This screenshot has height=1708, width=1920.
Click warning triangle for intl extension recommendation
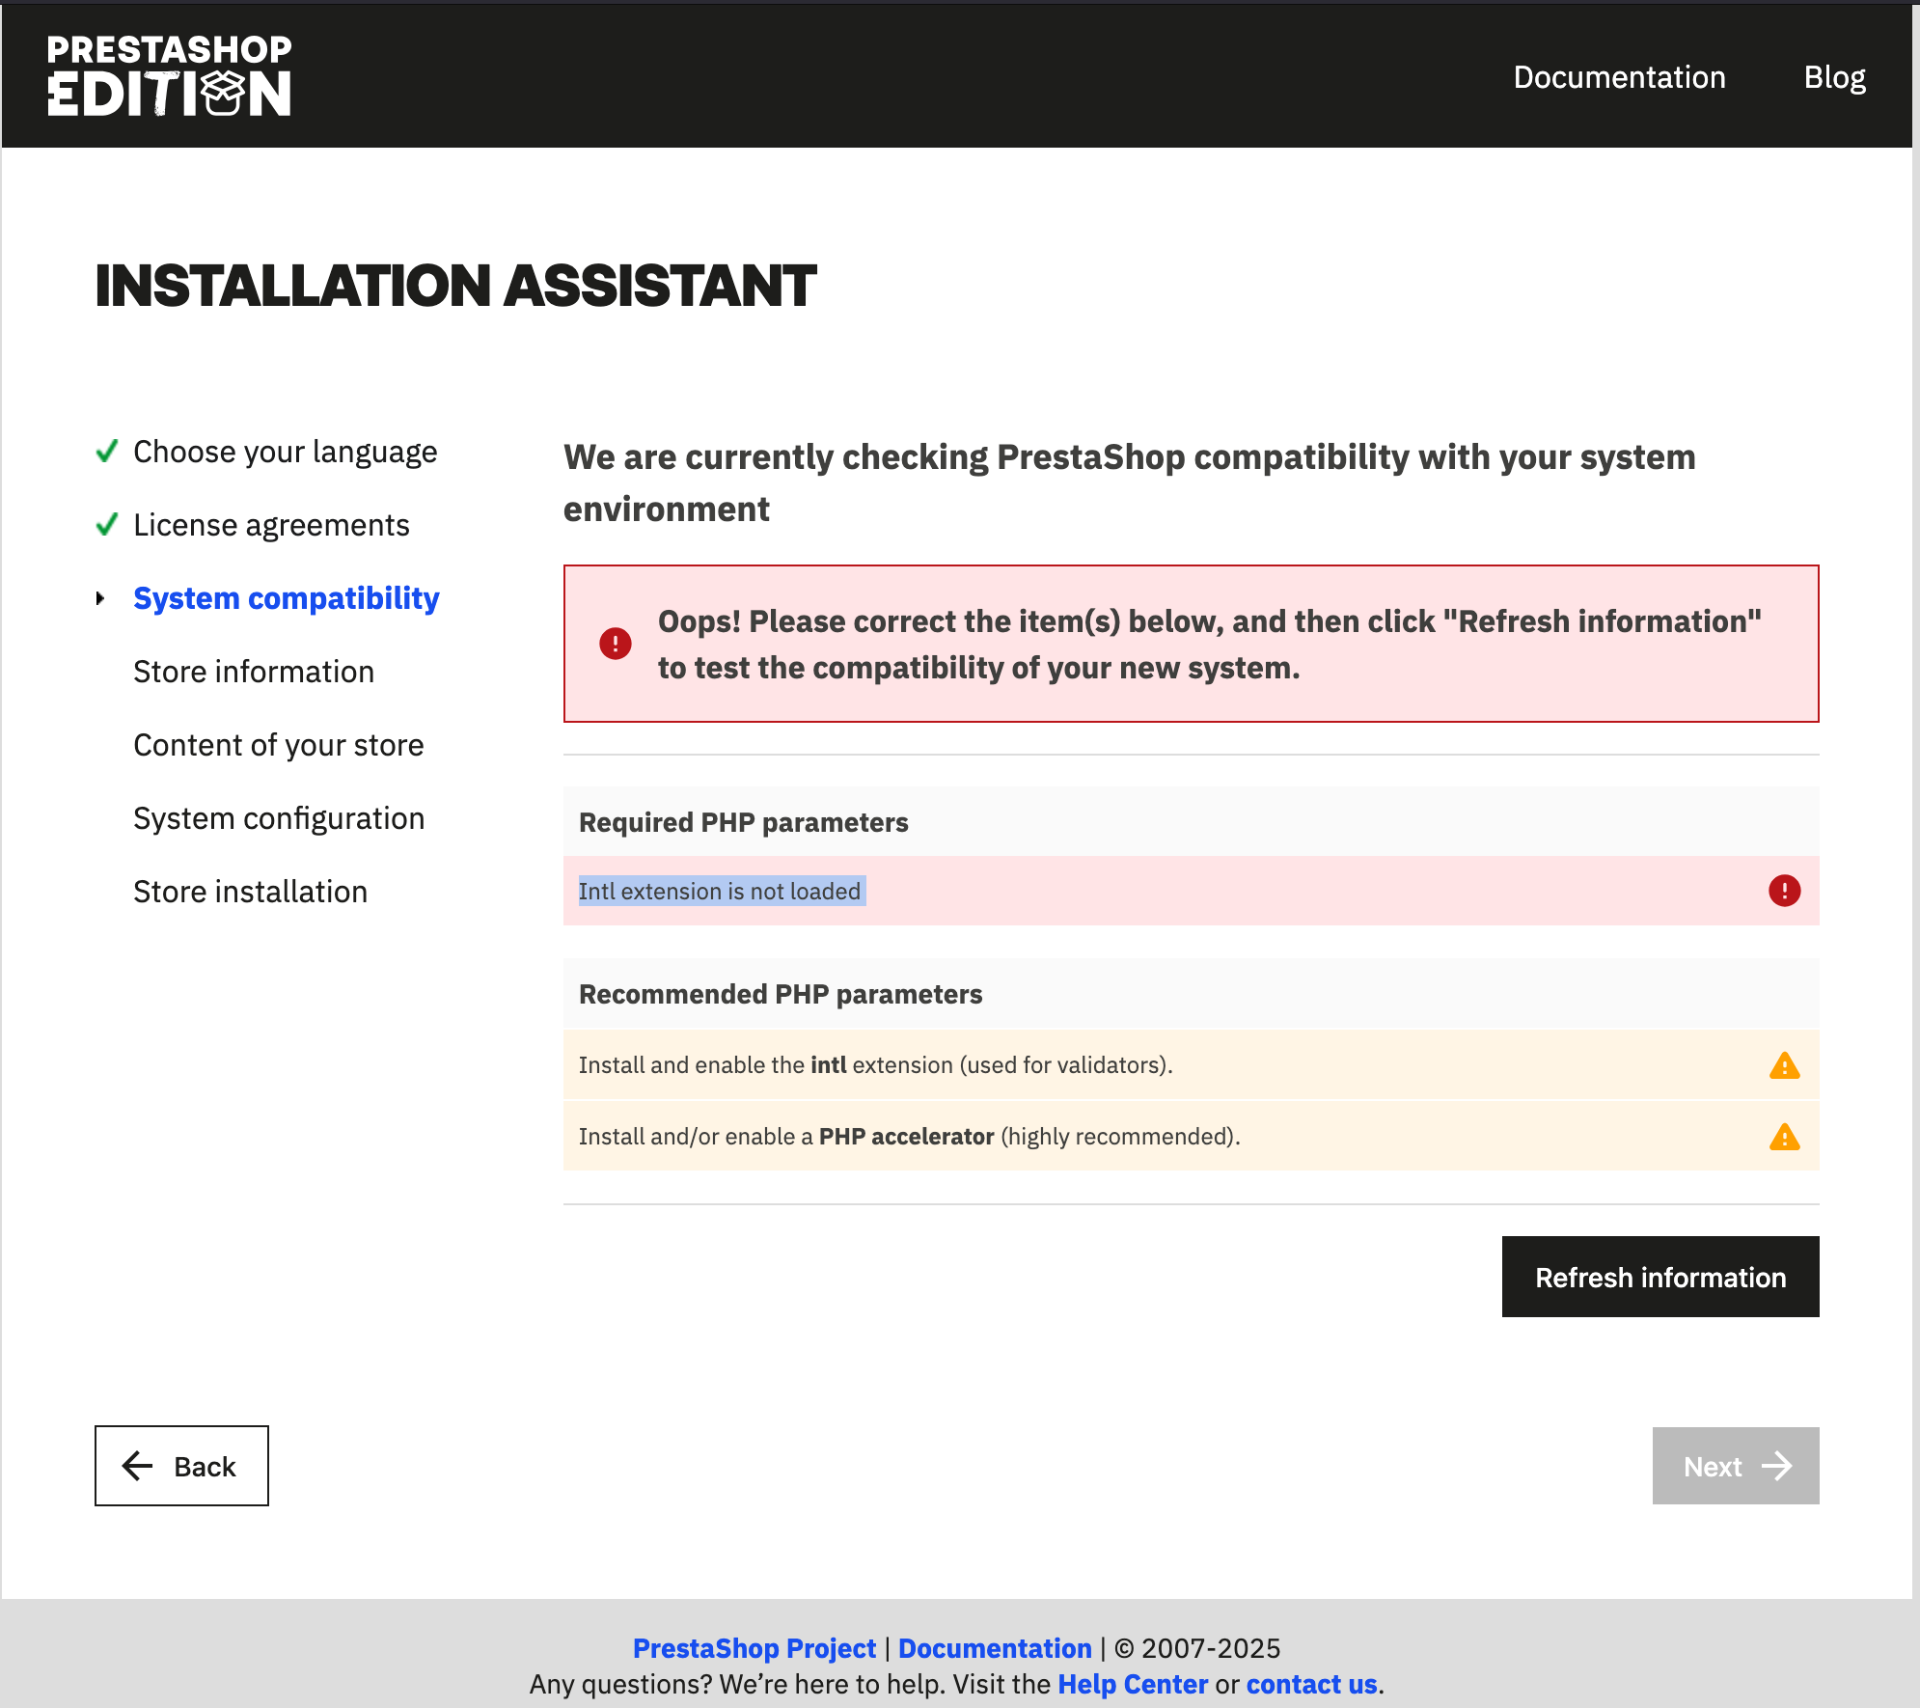[x=1783, y=1066]
